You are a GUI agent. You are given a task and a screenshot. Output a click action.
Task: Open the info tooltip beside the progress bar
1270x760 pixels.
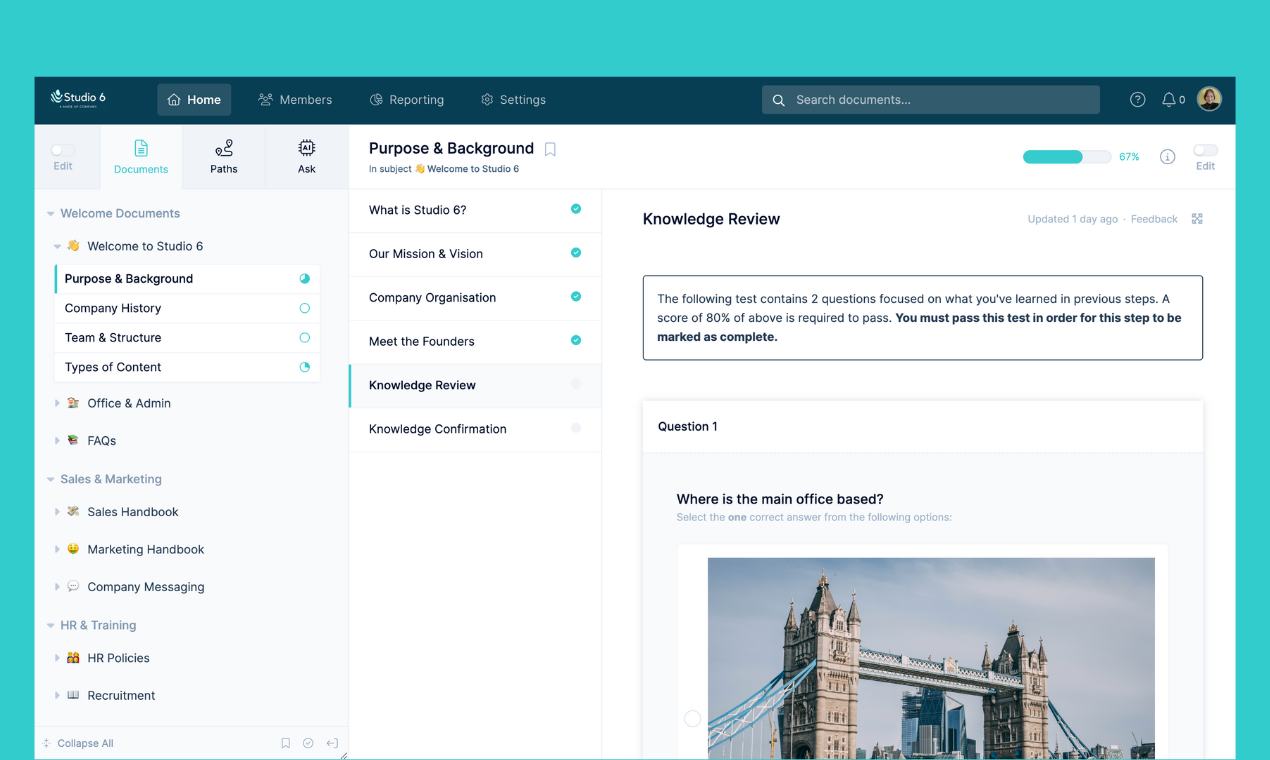[x=1167, y=157]
